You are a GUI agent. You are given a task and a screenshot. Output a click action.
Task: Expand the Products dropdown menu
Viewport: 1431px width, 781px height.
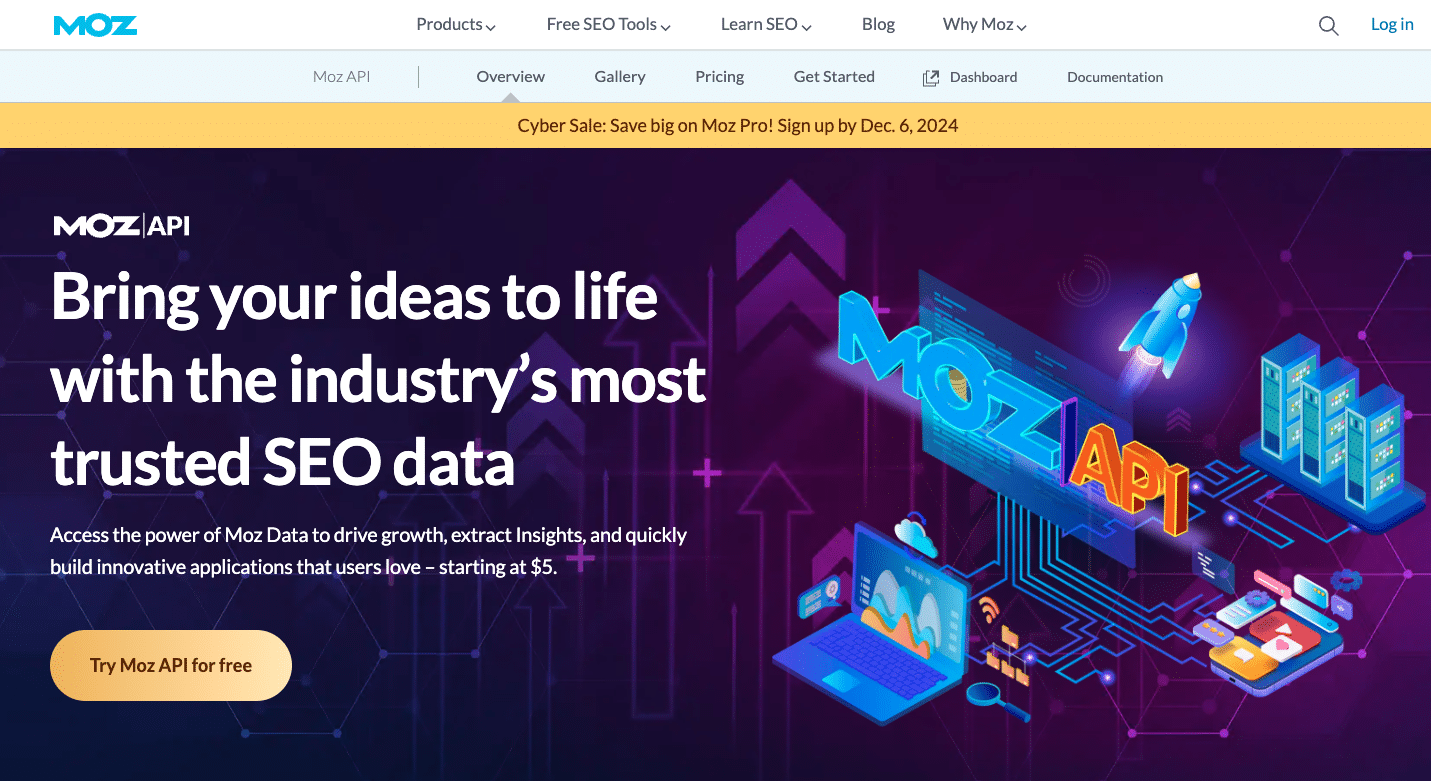pyautogui.click(x=456, y=25)
